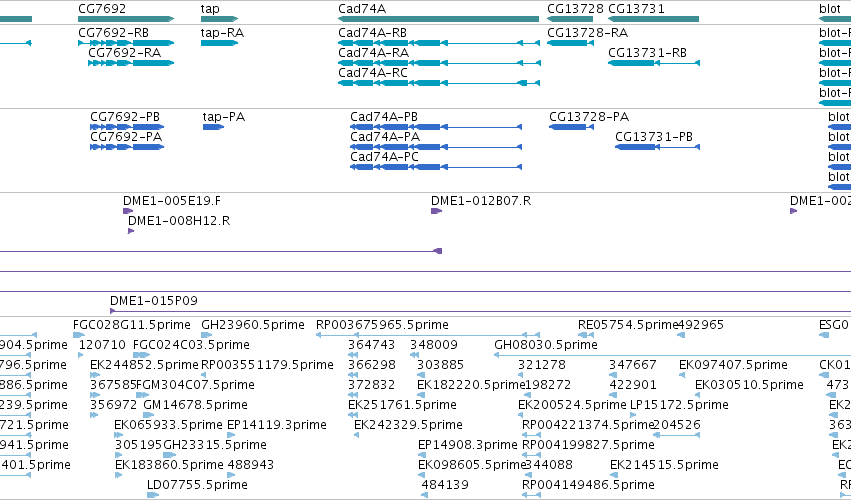Image resolution: width=851 pixels, height=500 pixels.
Task: Click the blot gene label
Action: pyautogui.click(x=830, y=9)
